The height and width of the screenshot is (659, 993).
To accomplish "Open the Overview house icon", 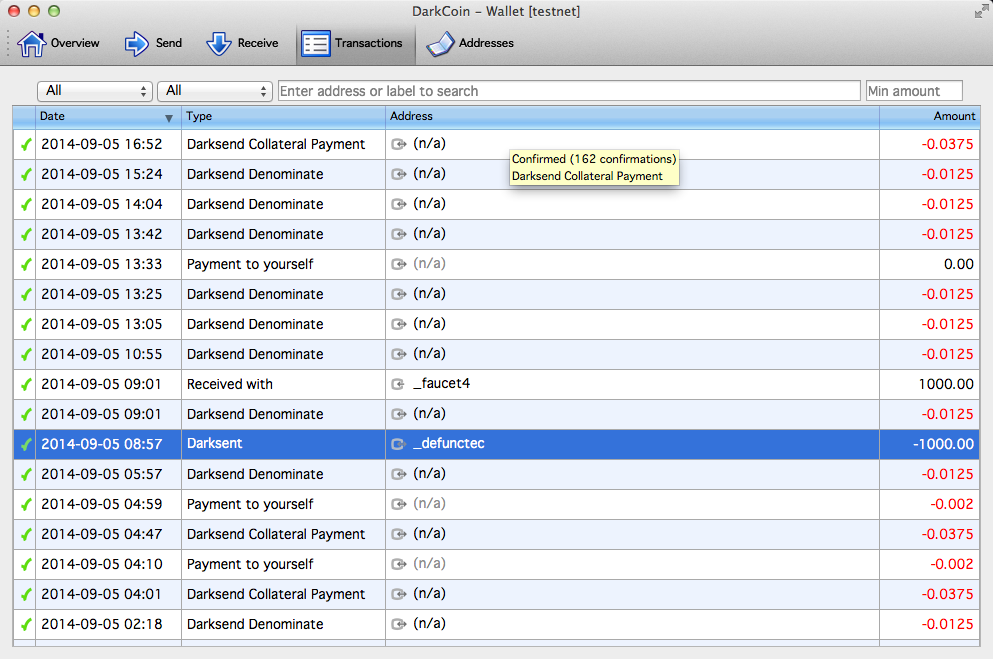I will 31,44.
